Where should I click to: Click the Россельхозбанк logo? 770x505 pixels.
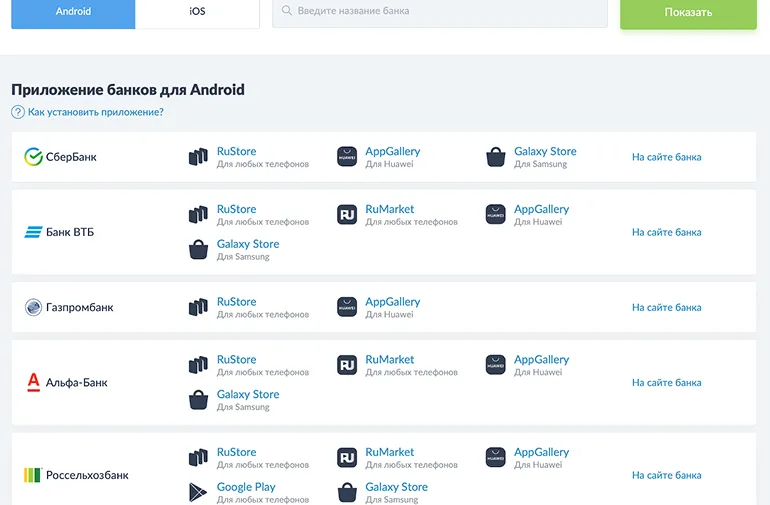33,475
